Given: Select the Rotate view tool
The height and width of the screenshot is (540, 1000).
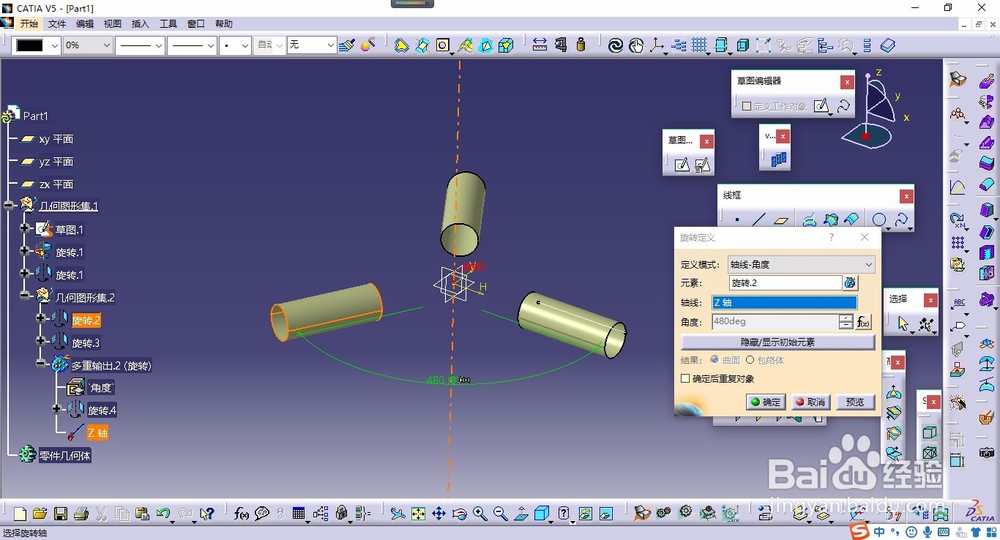Looking at the screenshot, I should coord(459,513).
